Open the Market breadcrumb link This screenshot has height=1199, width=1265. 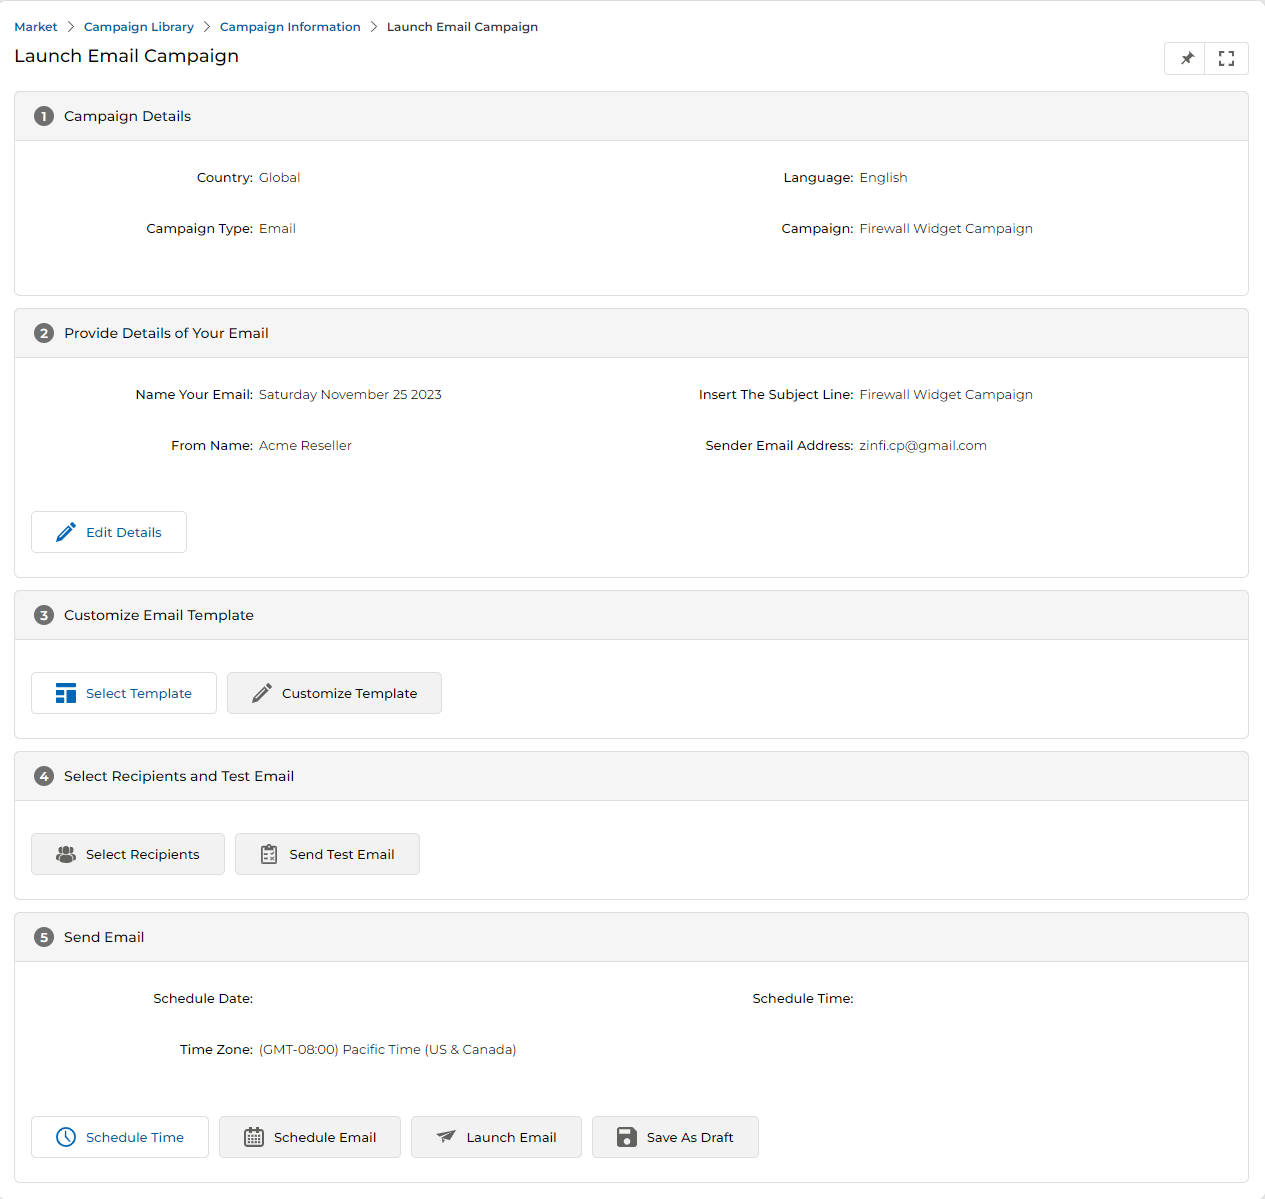(36, 27)
